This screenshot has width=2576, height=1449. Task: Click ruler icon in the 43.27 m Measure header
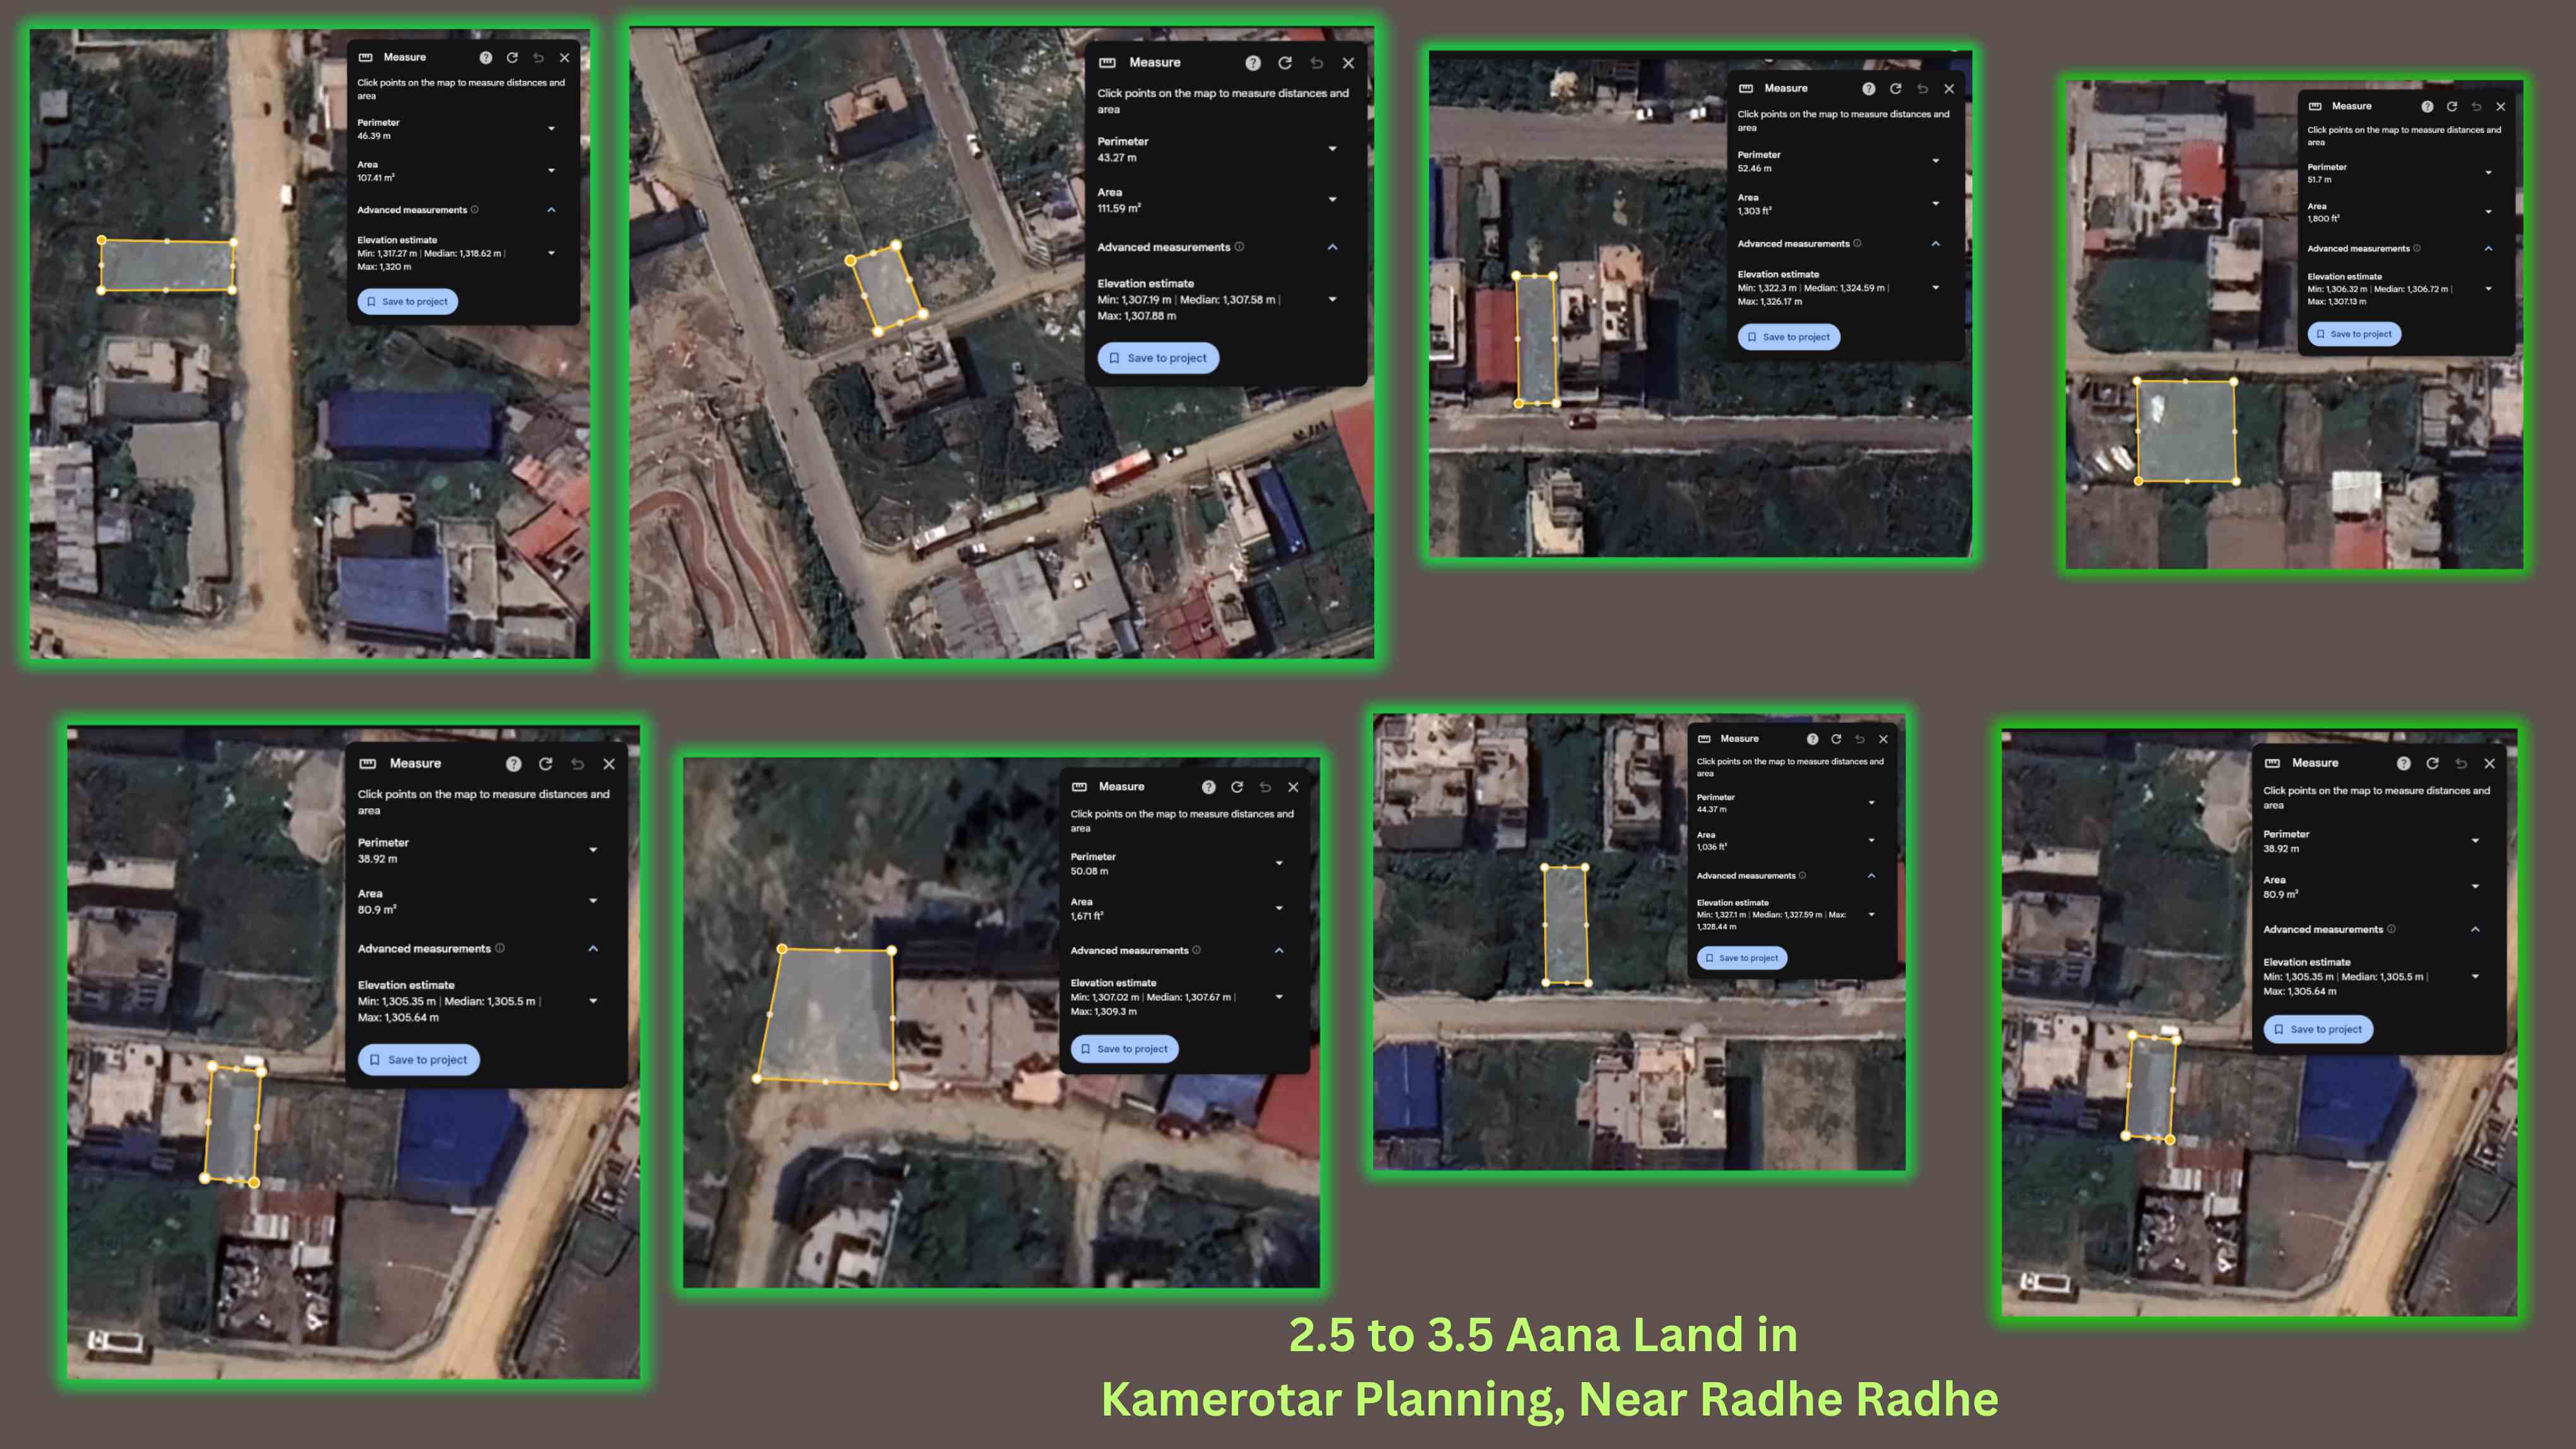coord(1107,63)
